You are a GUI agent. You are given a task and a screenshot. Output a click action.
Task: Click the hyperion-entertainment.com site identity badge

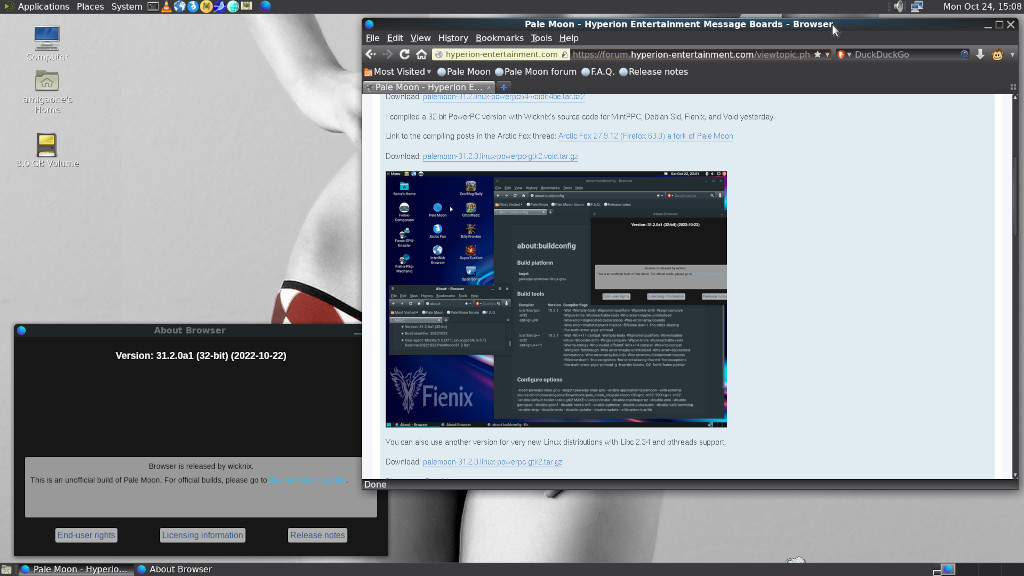pos(500,54)
